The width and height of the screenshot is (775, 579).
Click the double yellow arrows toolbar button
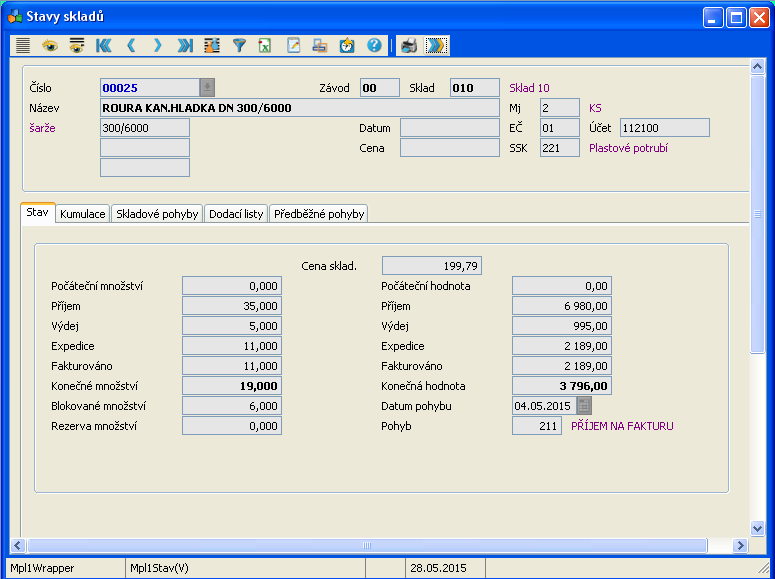point(436,45)
